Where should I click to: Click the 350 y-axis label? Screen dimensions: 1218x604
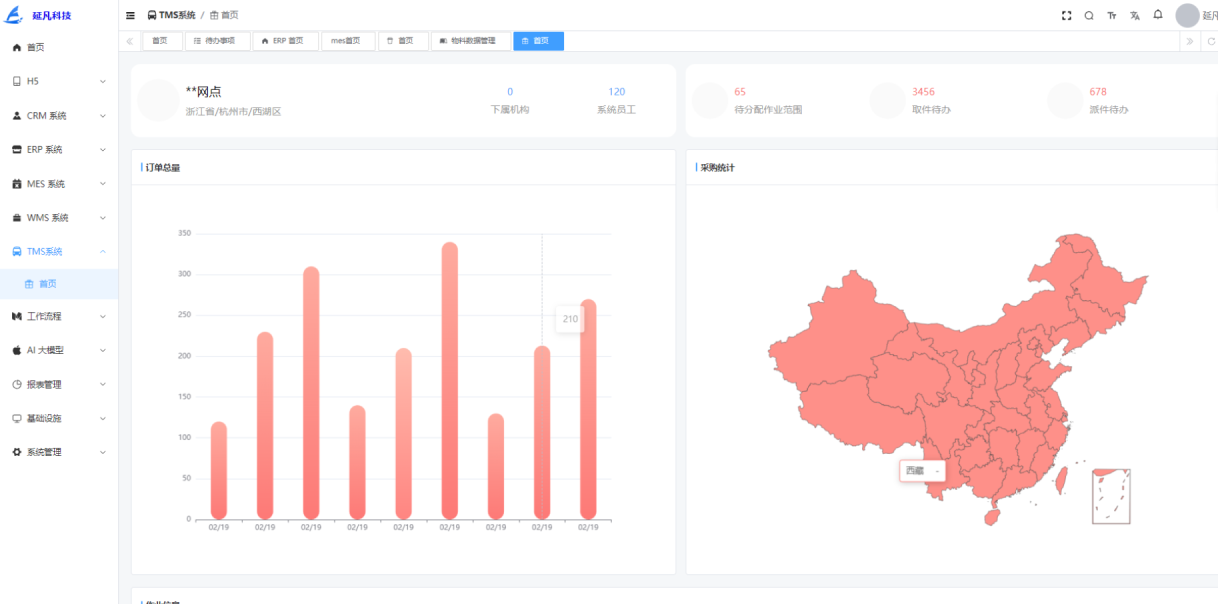[184, 233]
